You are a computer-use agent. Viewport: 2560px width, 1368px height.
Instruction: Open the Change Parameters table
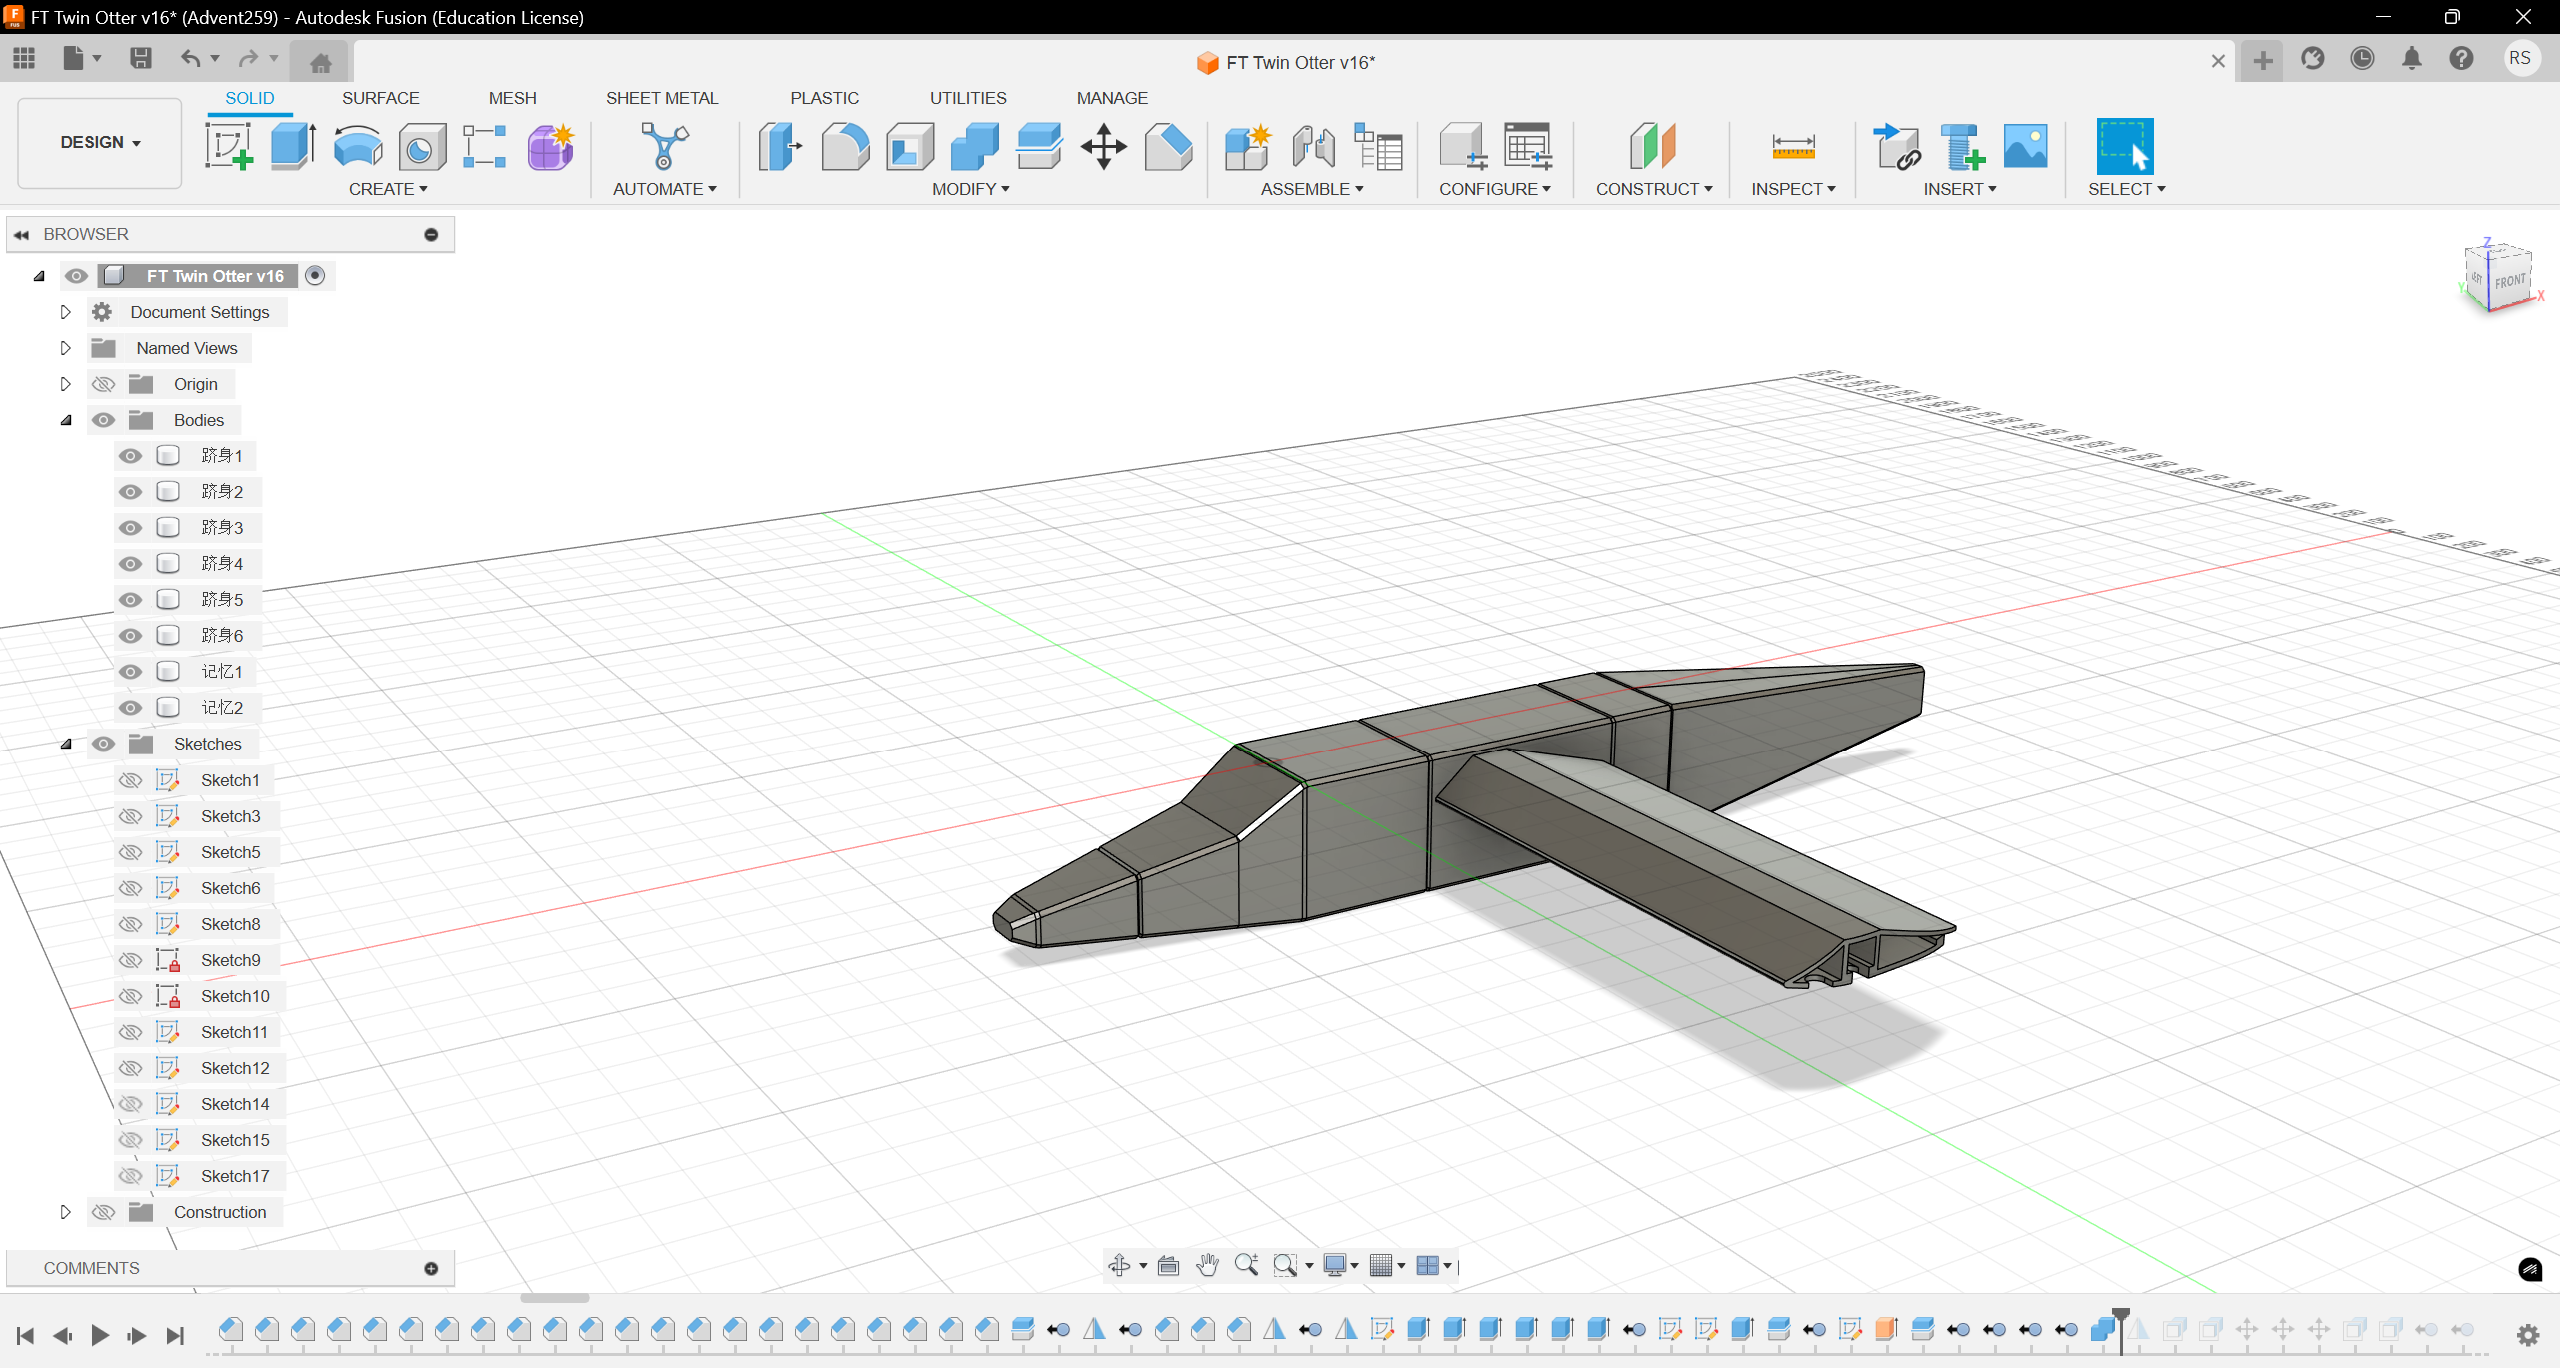(1528, 147)
